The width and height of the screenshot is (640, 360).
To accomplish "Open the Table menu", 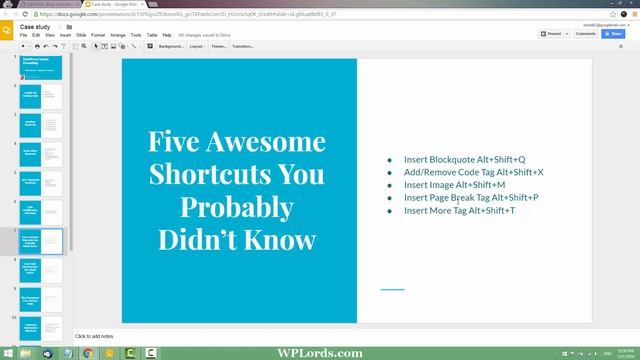I will pos(152,36).
